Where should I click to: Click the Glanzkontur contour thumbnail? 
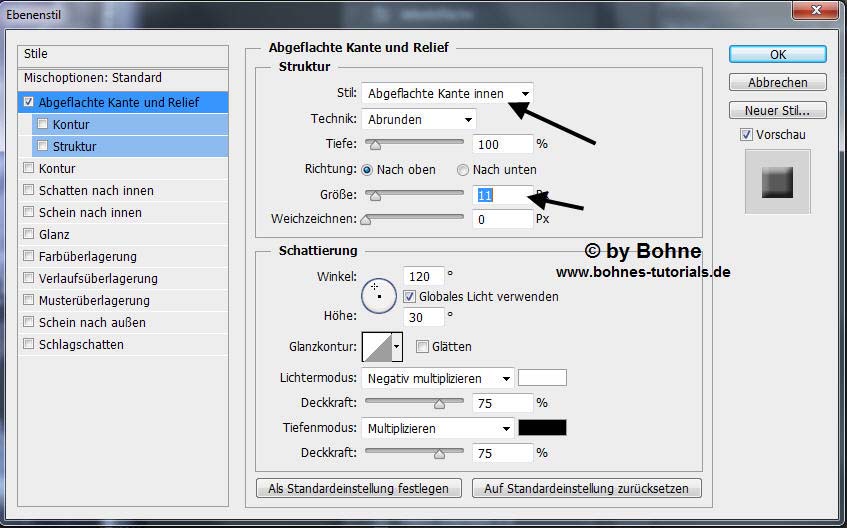point(377,347)
